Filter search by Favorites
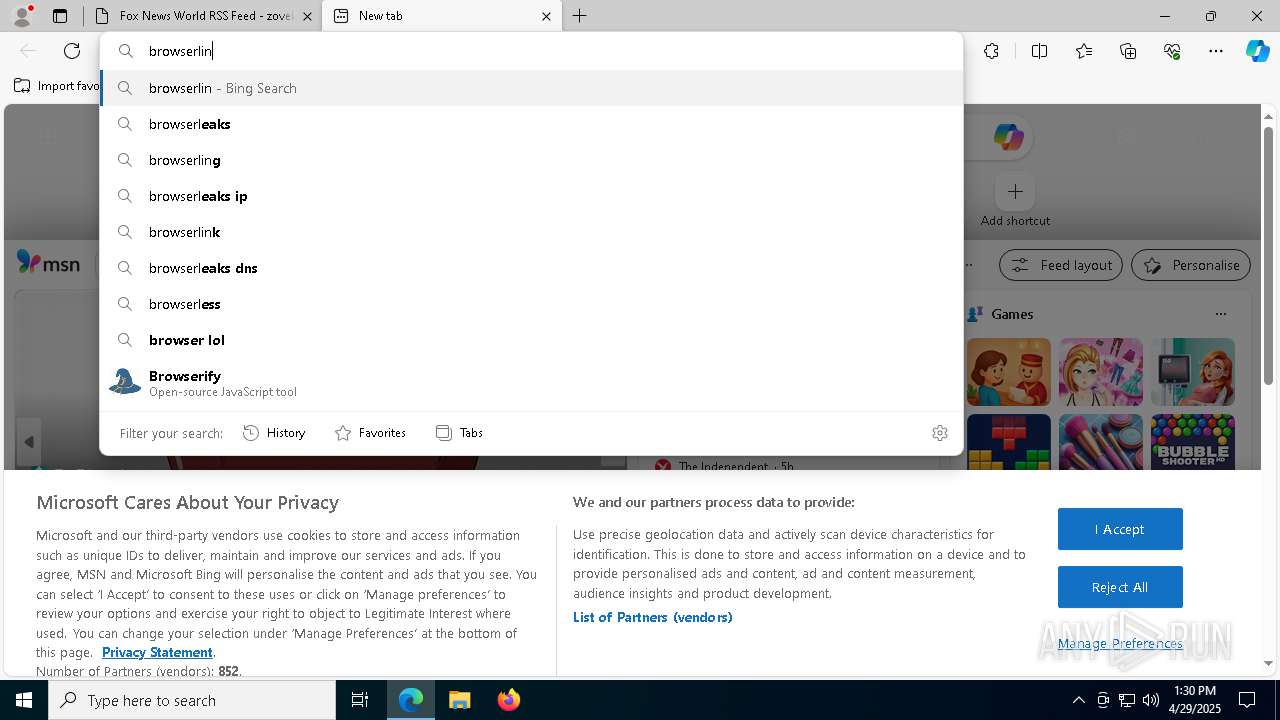Screen dimensions: 1280x720 point(370,433)
